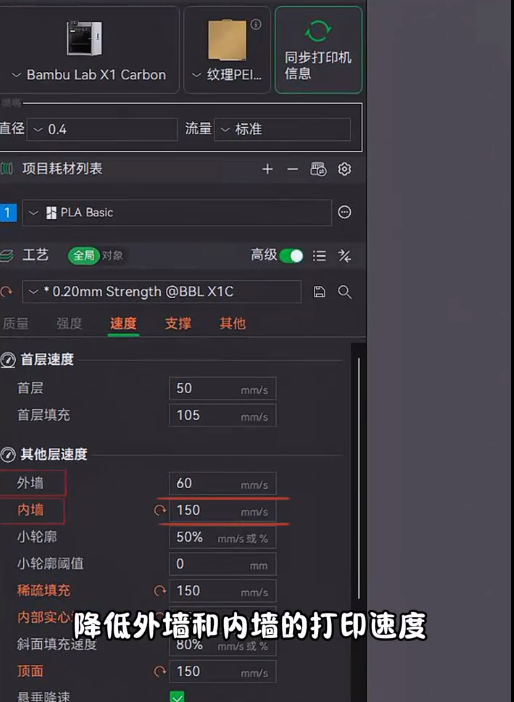
Task: Click the search settings magnifier icon
Action: coord(344,292)
